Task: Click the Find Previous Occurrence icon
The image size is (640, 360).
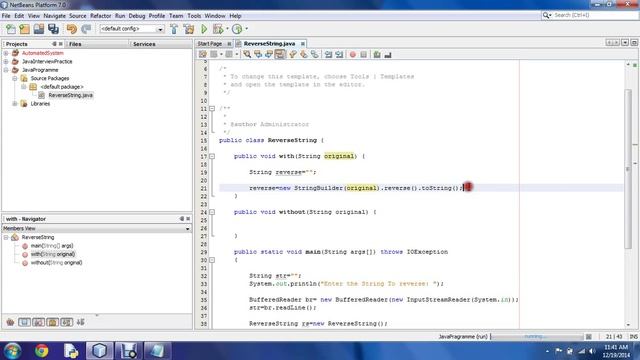Action: tap(258, 54)
